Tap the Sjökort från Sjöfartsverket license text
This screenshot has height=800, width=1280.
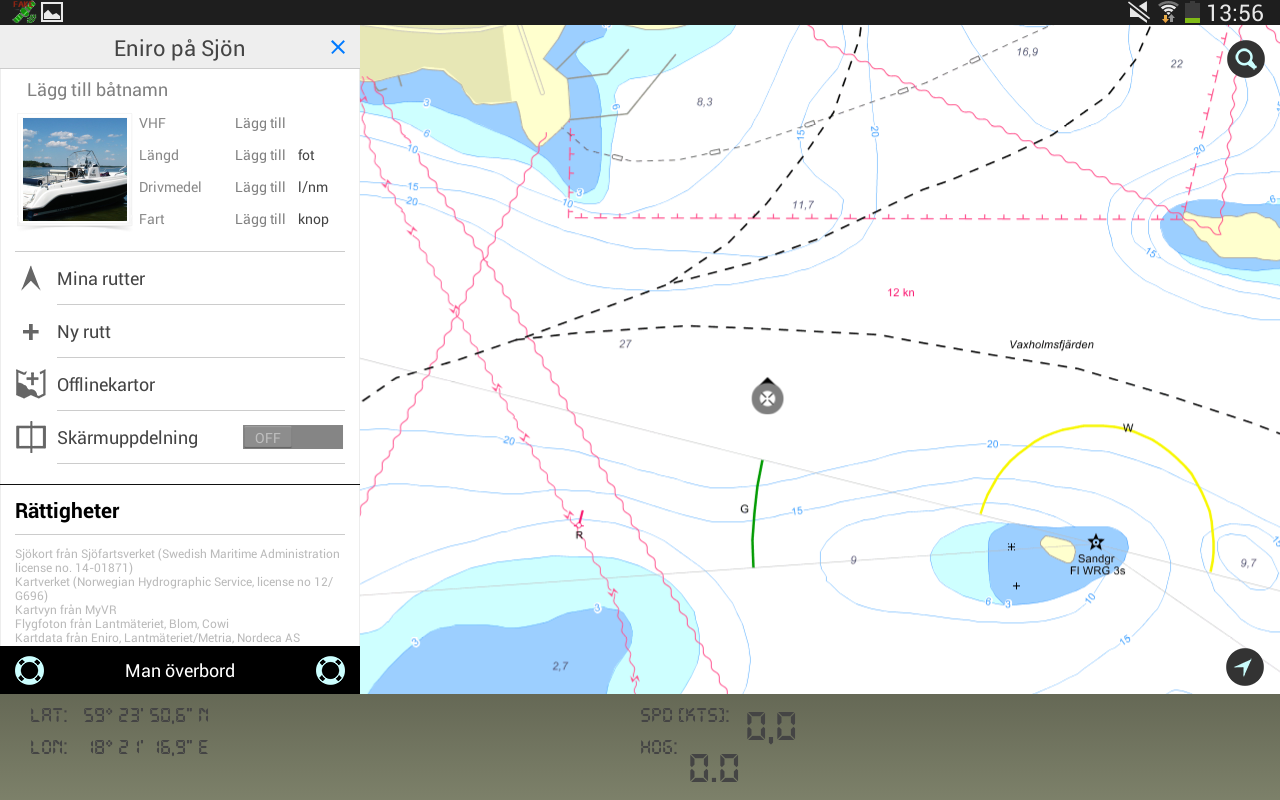coord(177,560)
